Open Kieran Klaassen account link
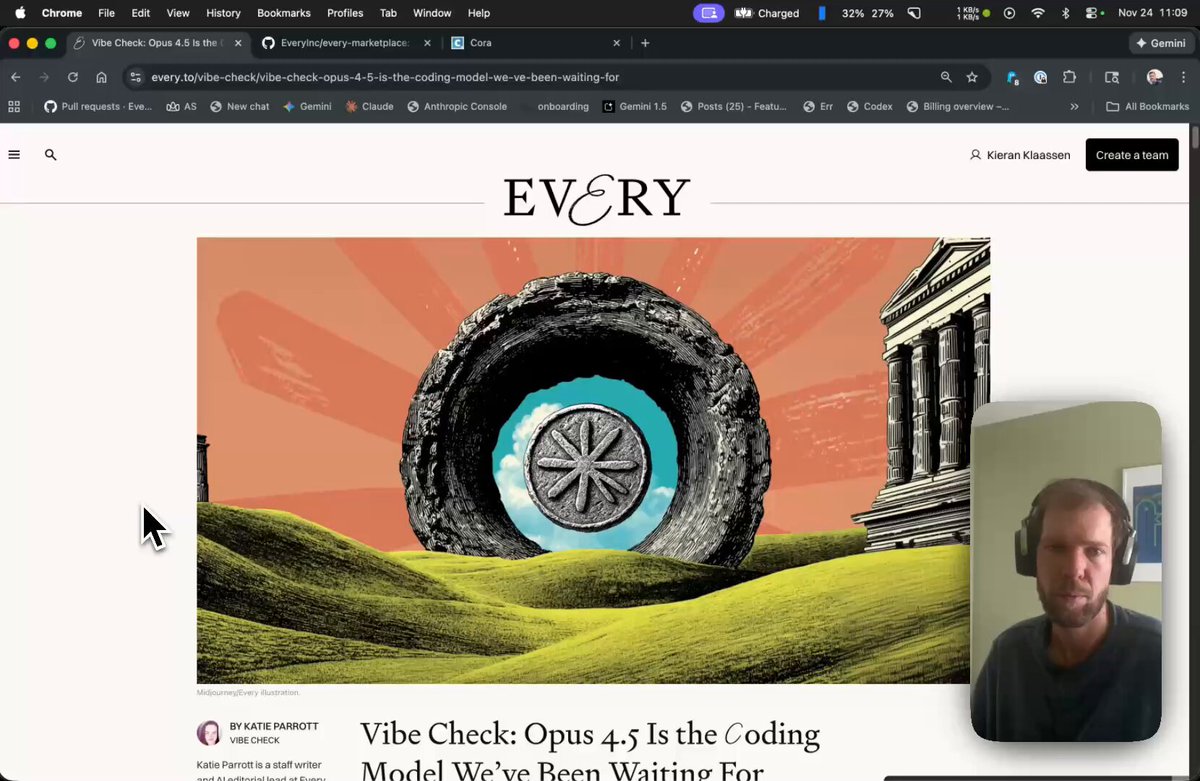Screen dimensions: 1200x781 [1020, 155]
